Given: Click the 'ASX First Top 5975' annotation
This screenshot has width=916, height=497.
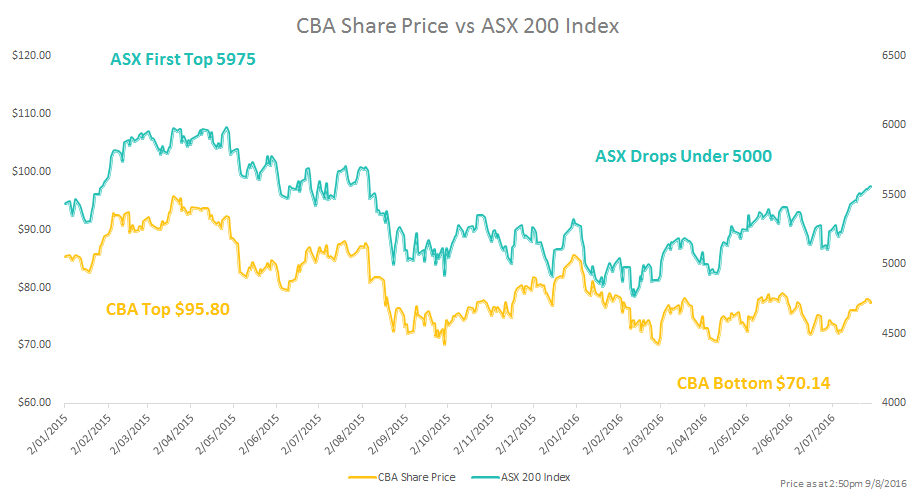Looking at the screenshot, I should click(183, 60).
